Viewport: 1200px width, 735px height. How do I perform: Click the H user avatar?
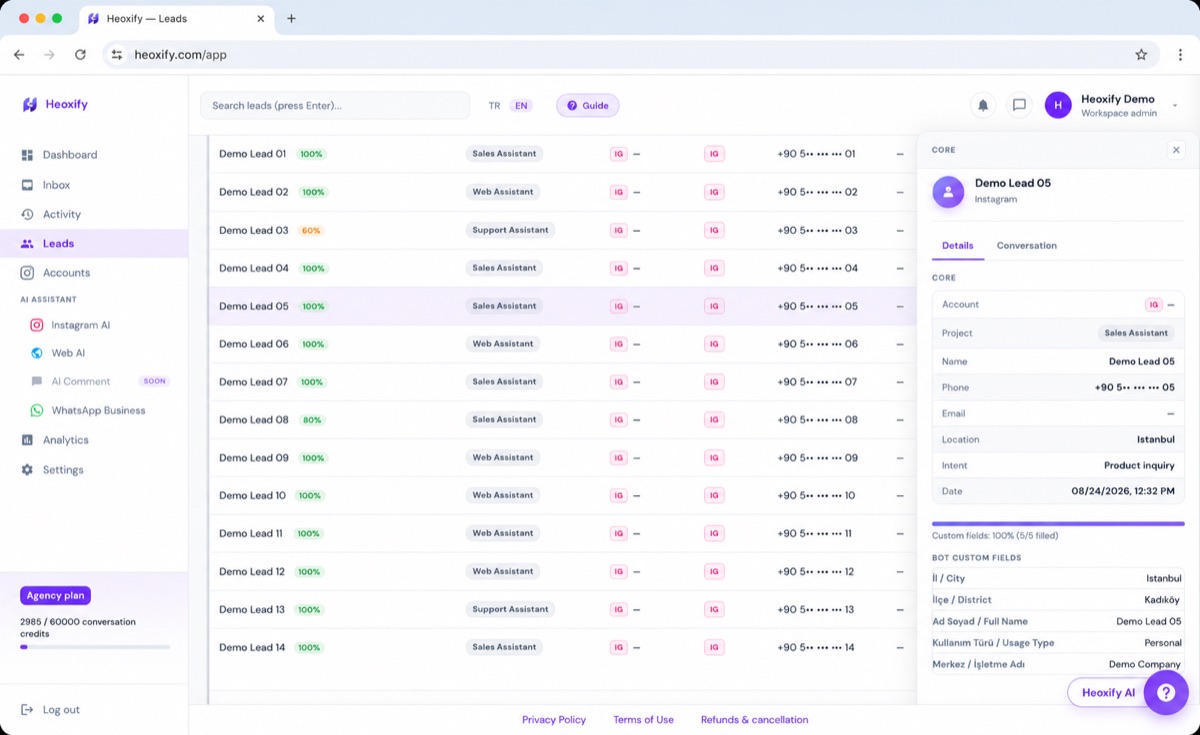1058,105
